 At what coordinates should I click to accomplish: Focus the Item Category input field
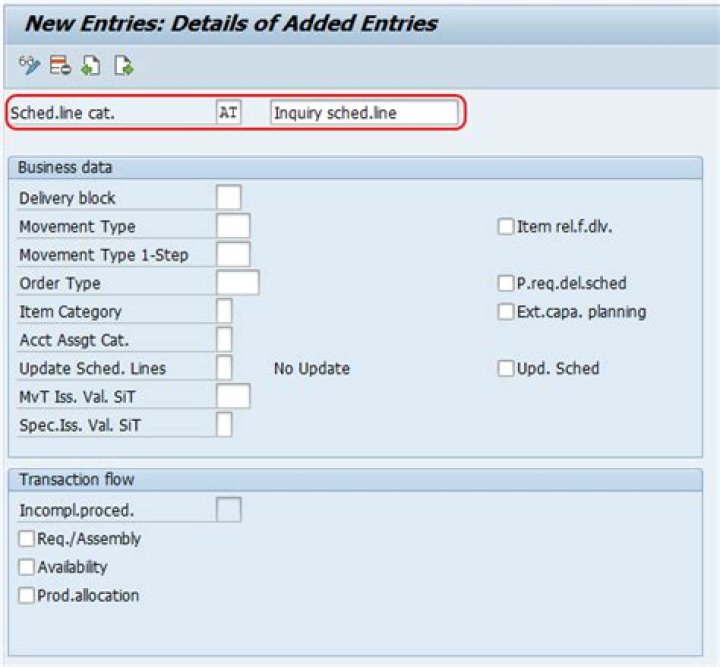[224, 311]
